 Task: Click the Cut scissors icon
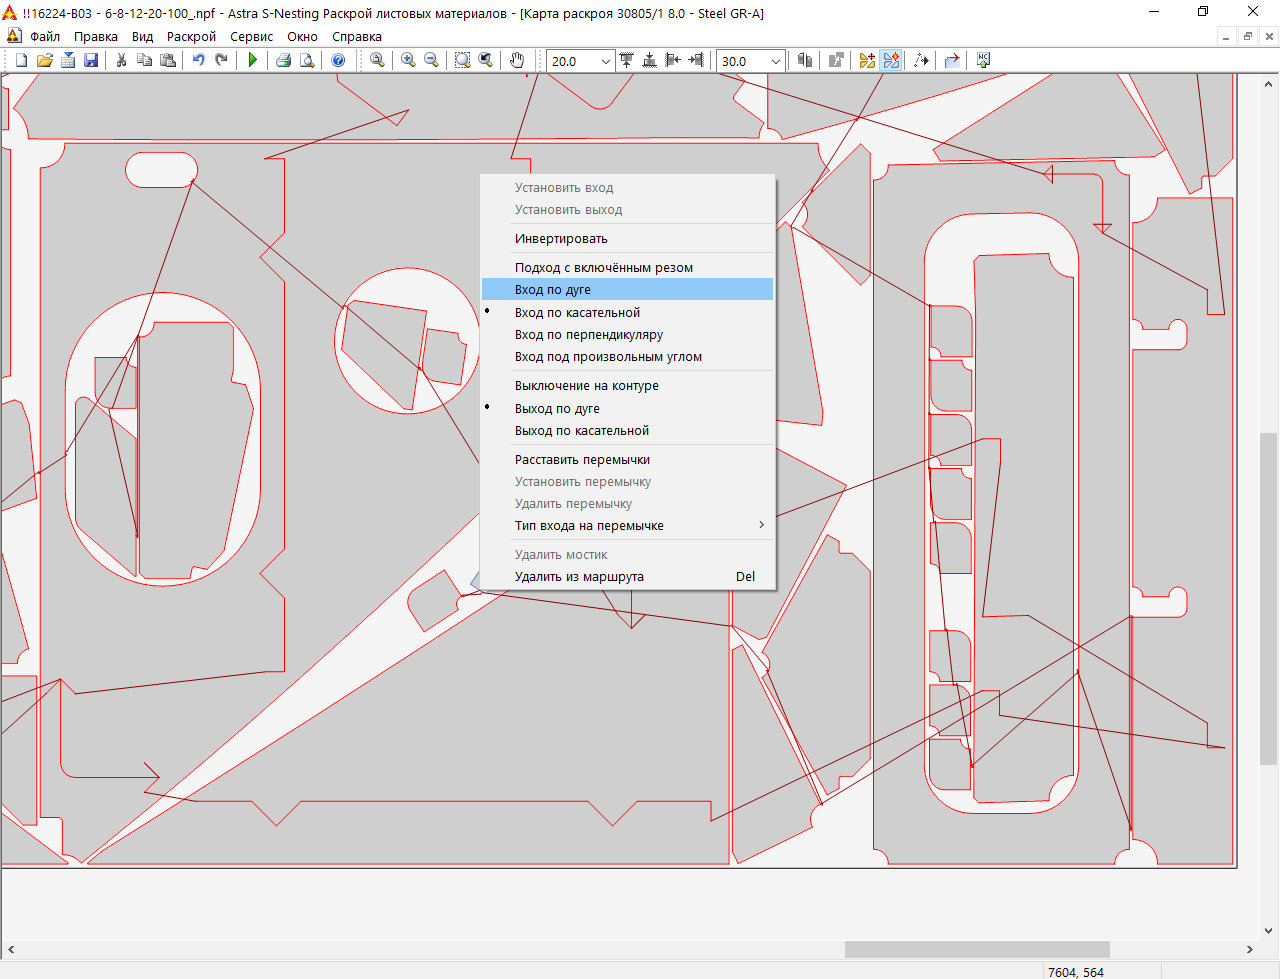(x=121, y=60)
